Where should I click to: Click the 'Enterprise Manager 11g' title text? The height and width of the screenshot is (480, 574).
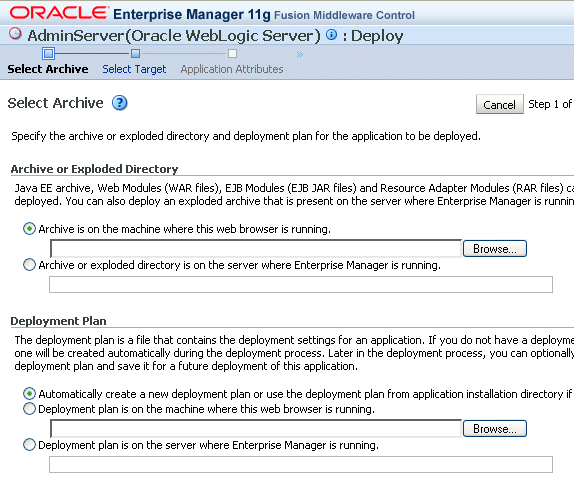pyautogui.click(x=192, y=14)
